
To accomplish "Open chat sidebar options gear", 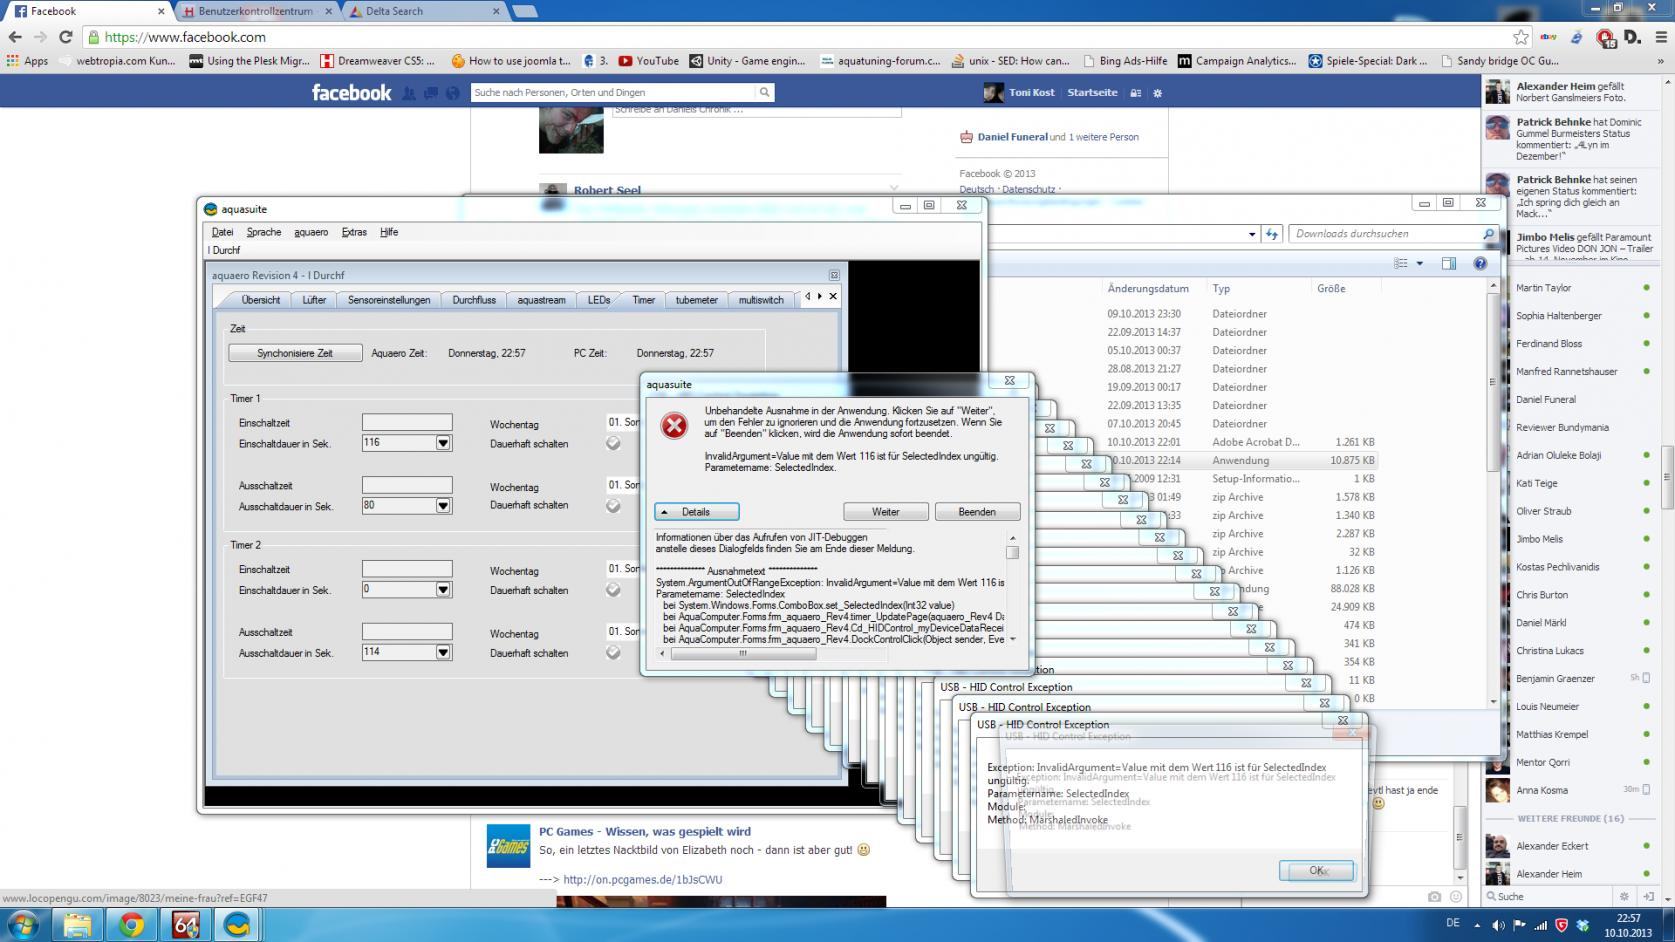I will click(1624, 896).
